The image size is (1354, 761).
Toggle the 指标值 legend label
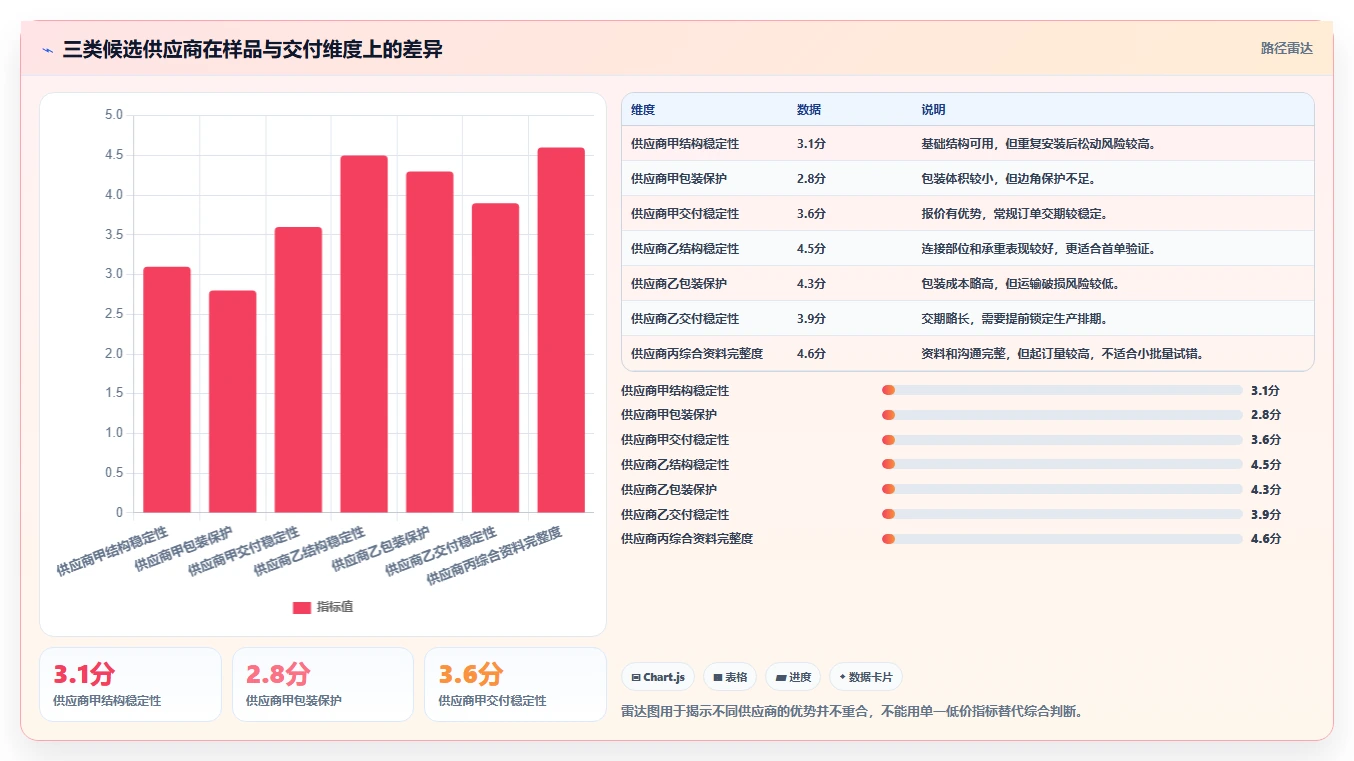click(x=335, y=607)
